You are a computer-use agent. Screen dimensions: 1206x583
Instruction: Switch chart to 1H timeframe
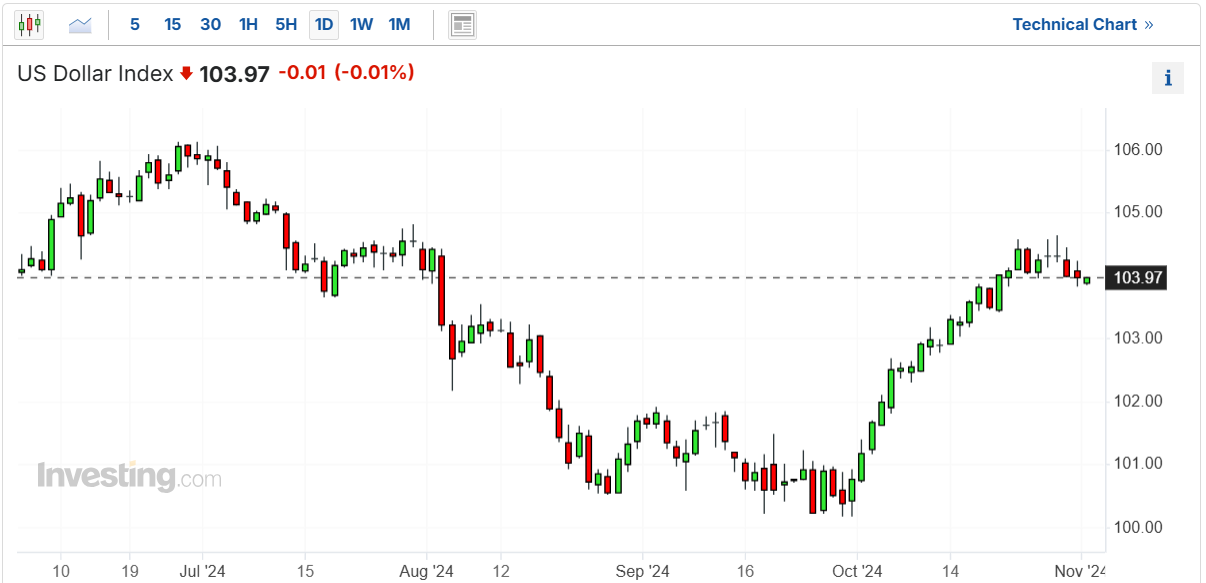[248, 25]
